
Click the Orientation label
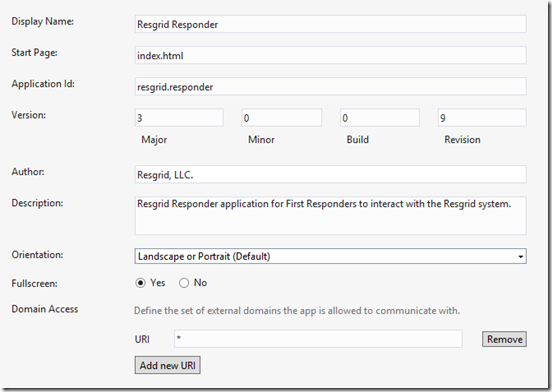tap(37, 255)
